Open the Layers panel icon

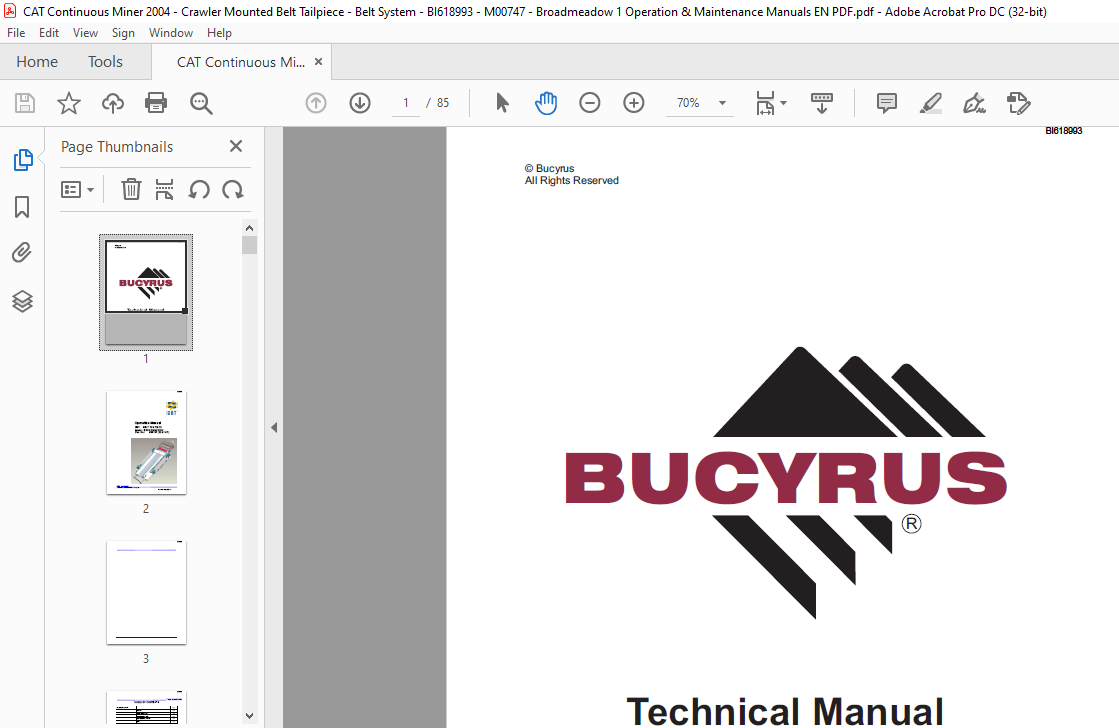click(x=22, y=301)
